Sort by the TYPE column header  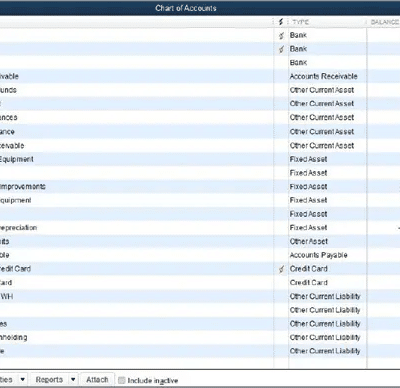click(x=301, y=22)
